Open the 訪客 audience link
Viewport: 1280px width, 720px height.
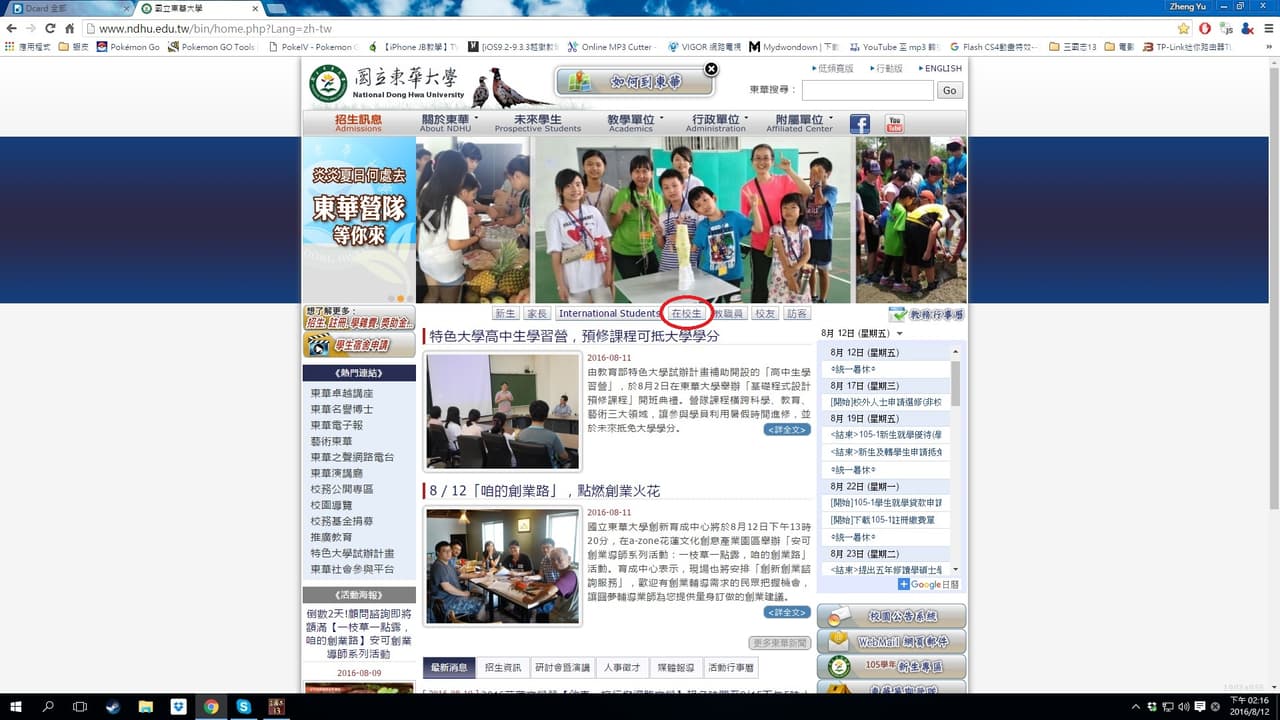coord(797,314)
